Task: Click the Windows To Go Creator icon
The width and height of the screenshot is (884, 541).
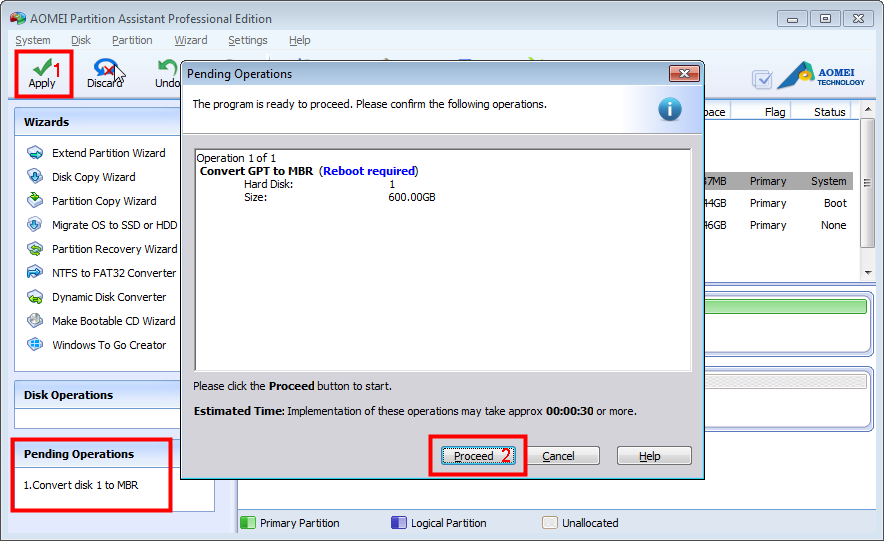Action: [35, 344]
